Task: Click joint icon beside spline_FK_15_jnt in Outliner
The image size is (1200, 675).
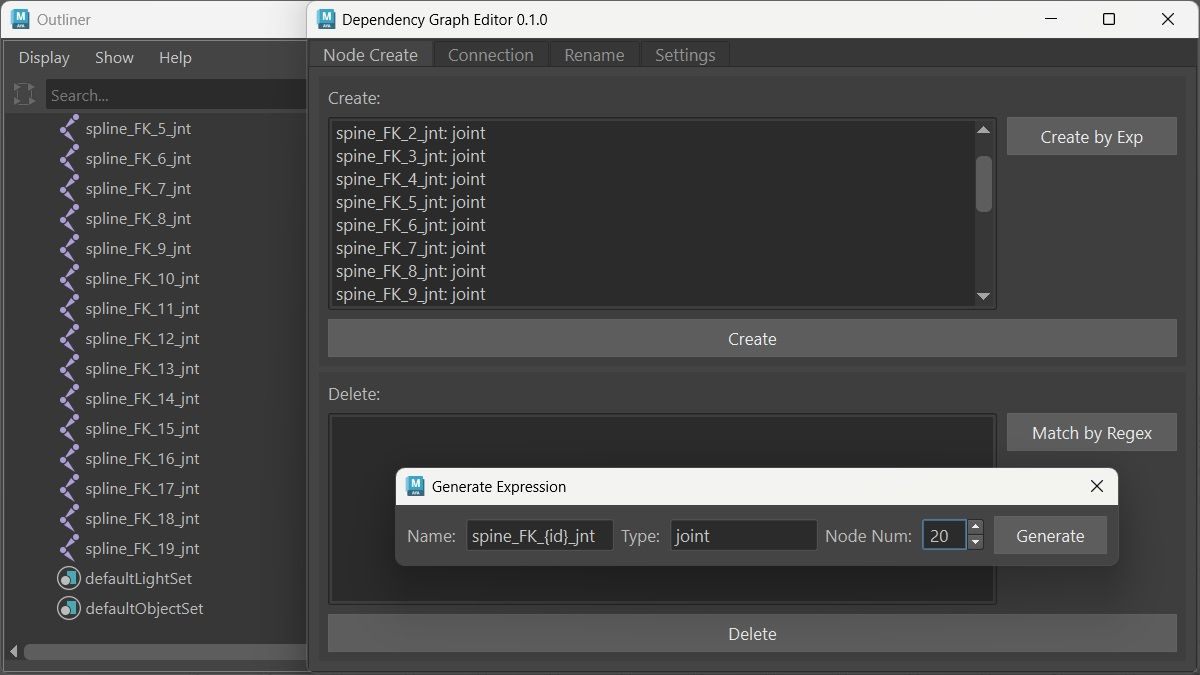Action: (x=69, y=428)
